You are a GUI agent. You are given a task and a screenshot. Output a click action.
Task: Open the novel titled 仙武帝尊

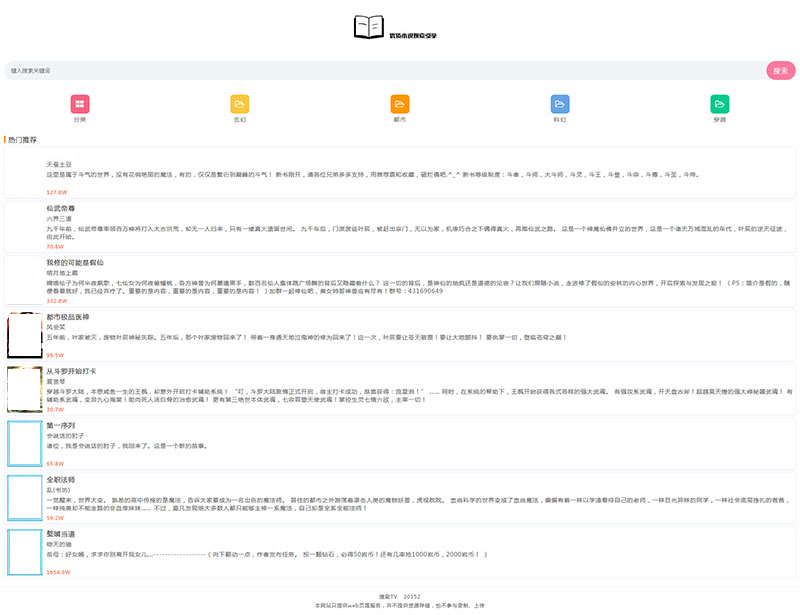(x=60, y=208)
